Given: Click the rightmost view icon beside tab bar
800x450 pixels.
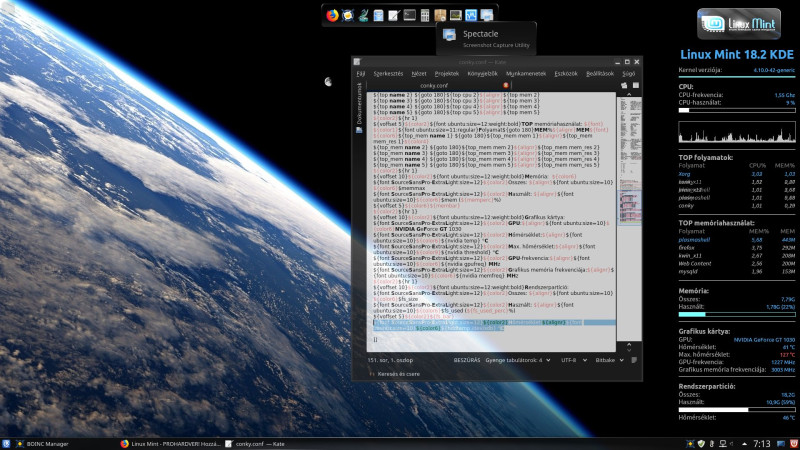Looking at the screenshot, I should point(636,85).
